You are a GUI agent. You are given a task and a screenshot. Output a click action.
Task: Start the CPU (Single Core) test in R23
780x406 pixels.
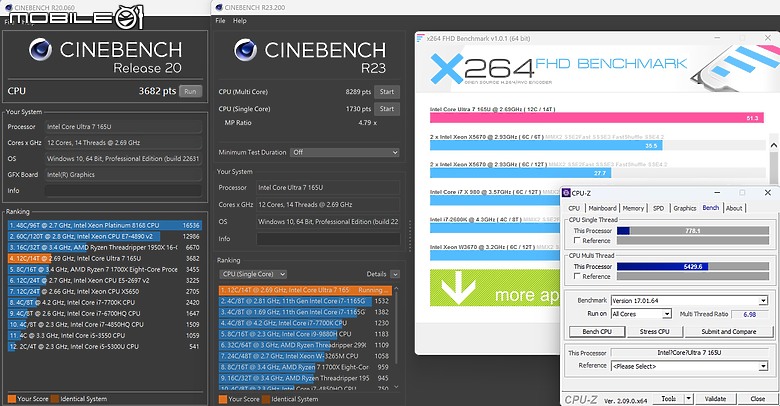tap(387, 109)
